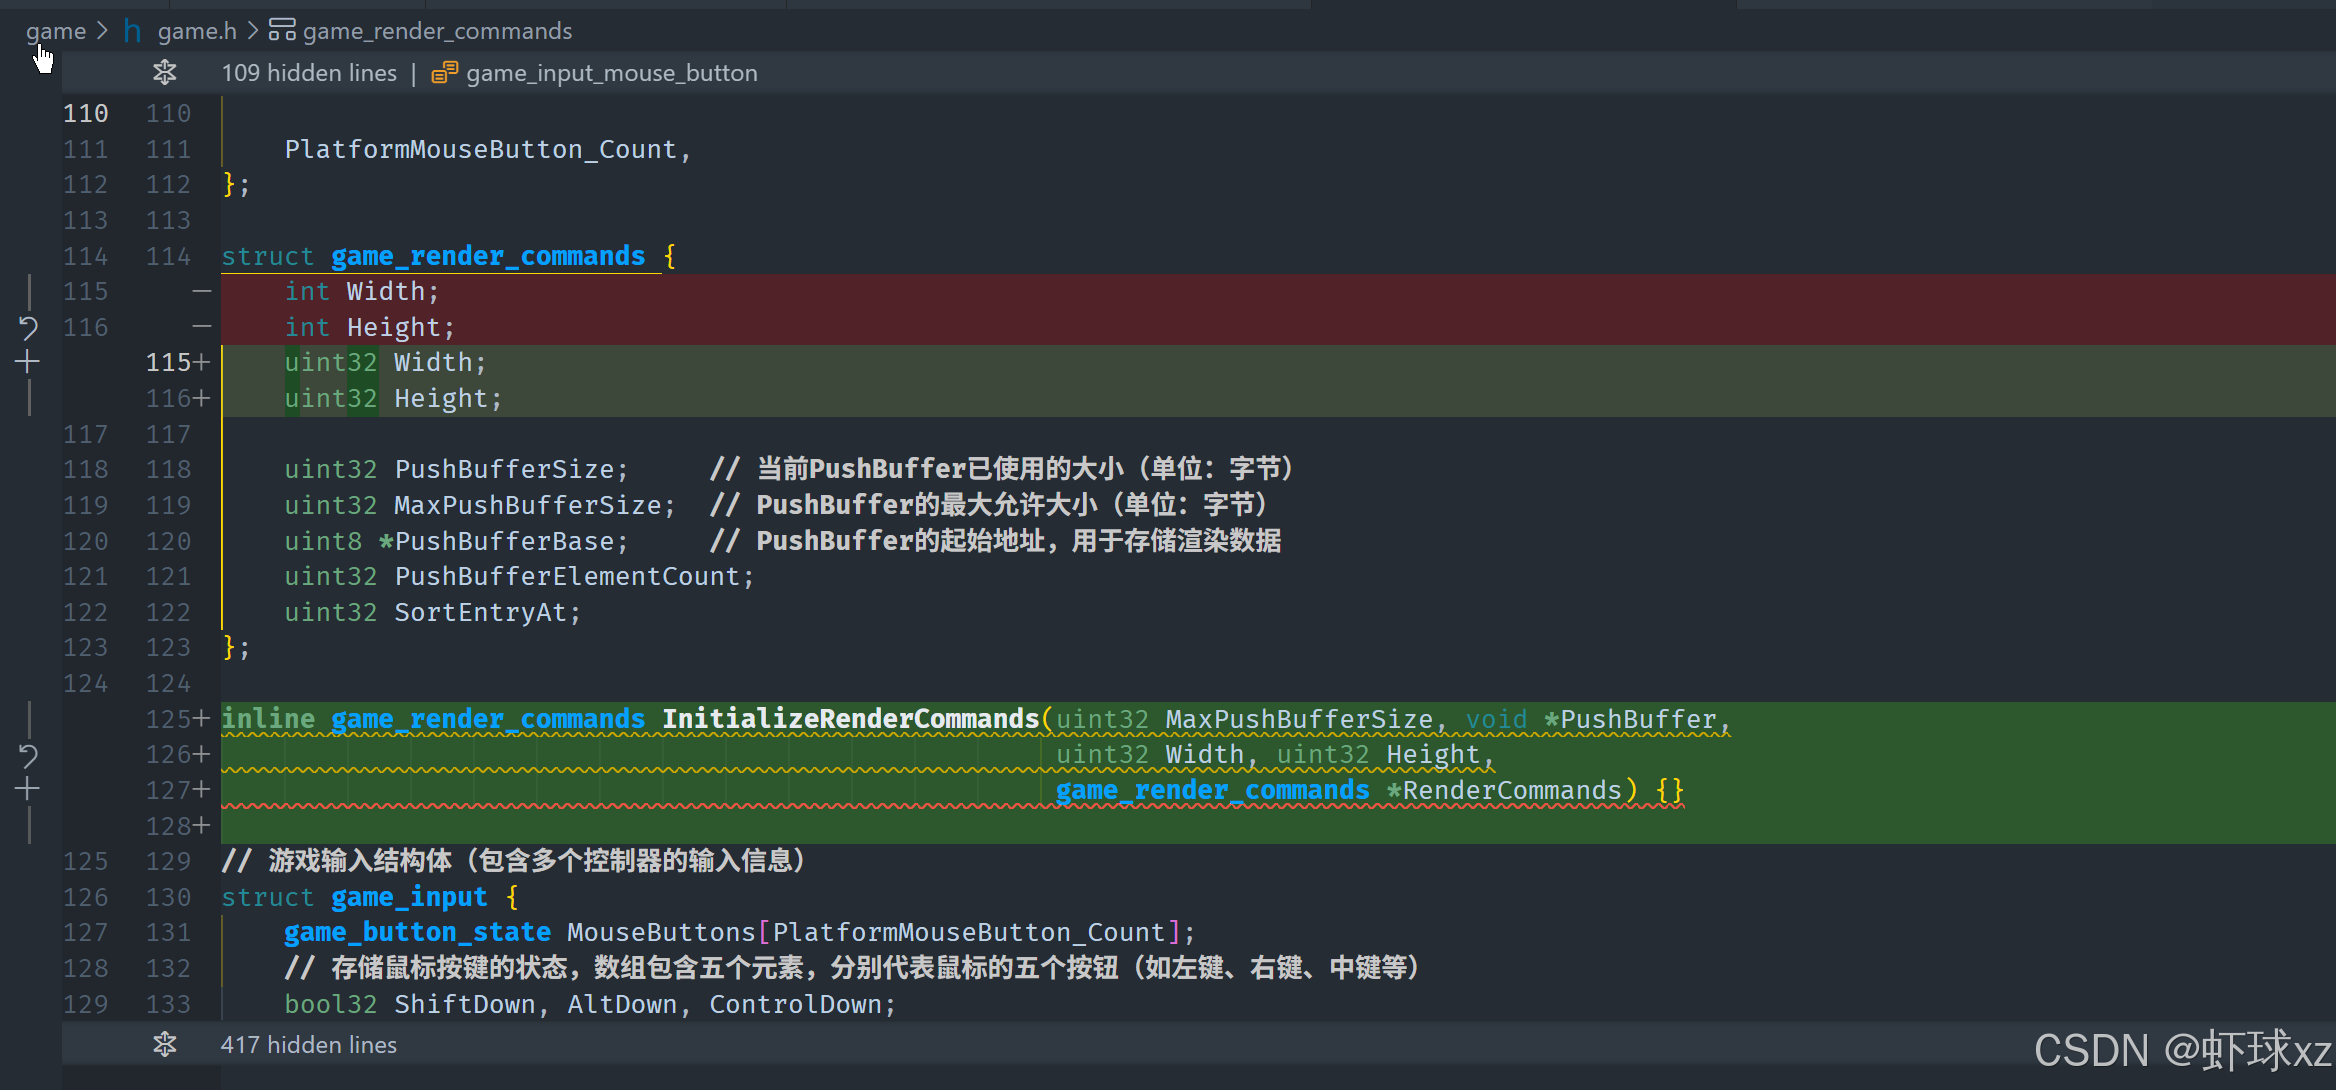Expand the 109 hidden lines at top

[x=165, y=73]
